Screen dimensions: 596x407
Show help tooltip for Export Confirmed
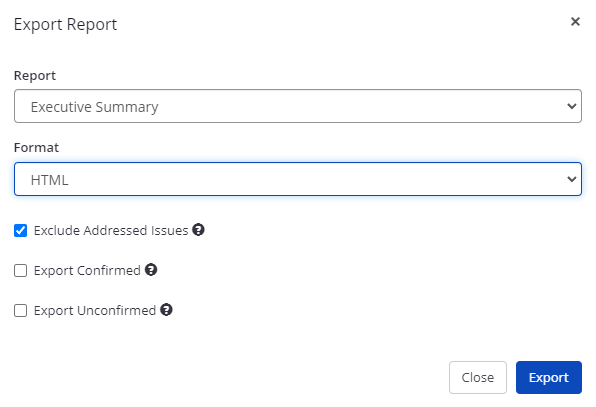[x=151, y=270]
